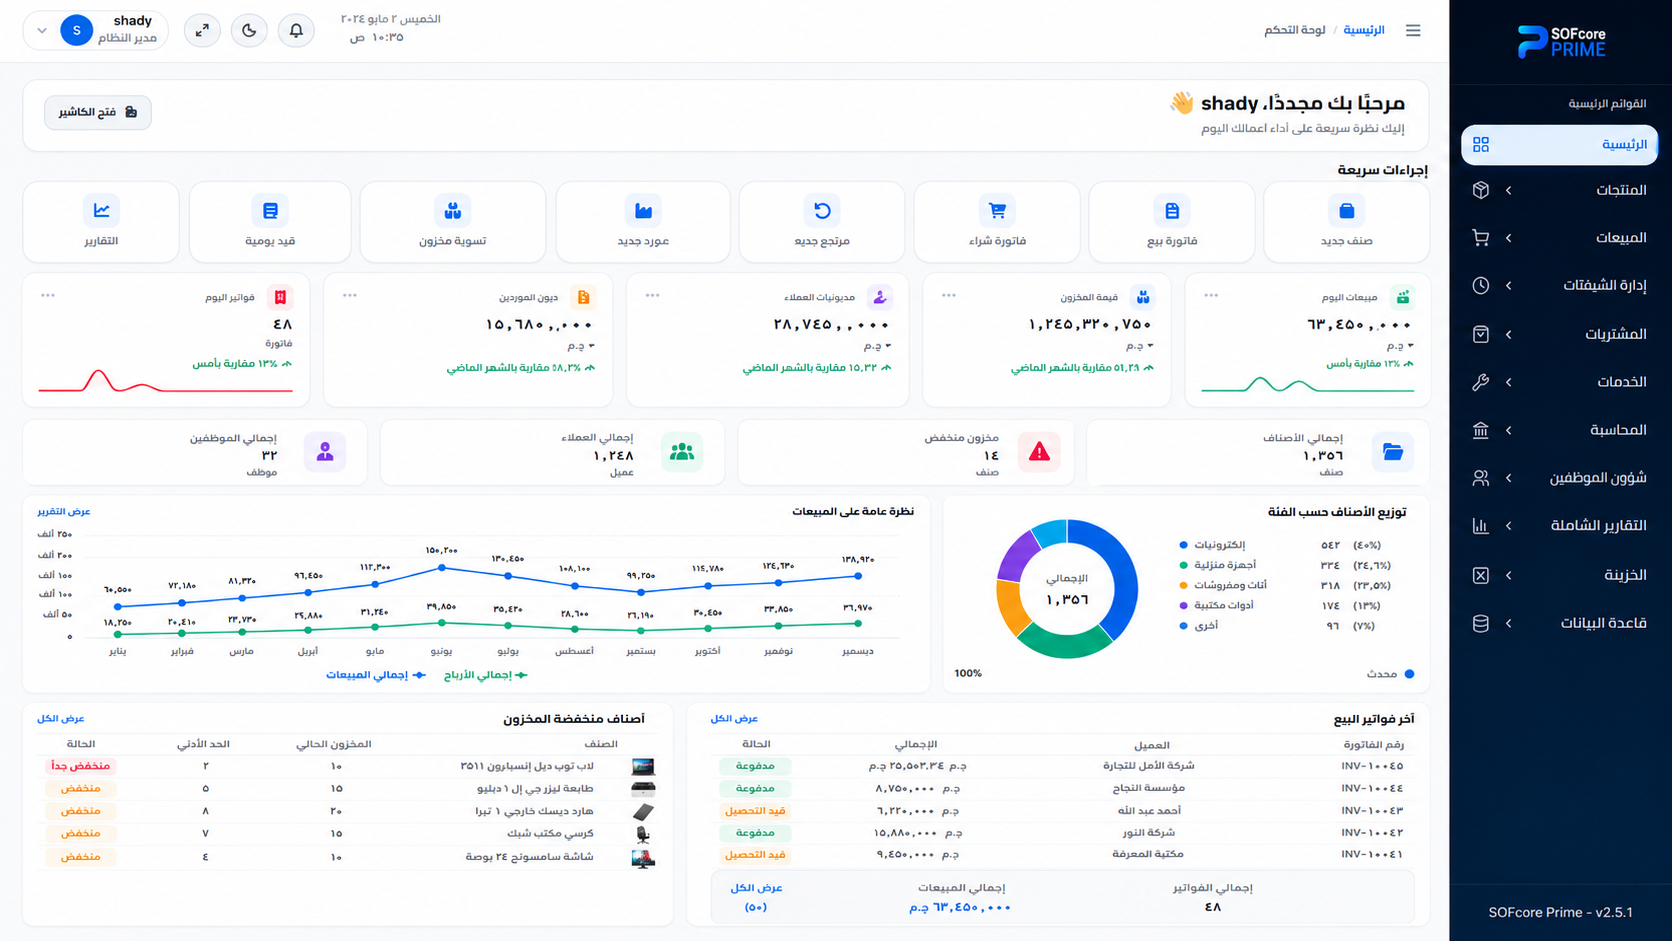Image resolution: width=1672 pixels, height=941 pixels.
Task: Click the فتح الكاشير button
Action: pos(98,112)
